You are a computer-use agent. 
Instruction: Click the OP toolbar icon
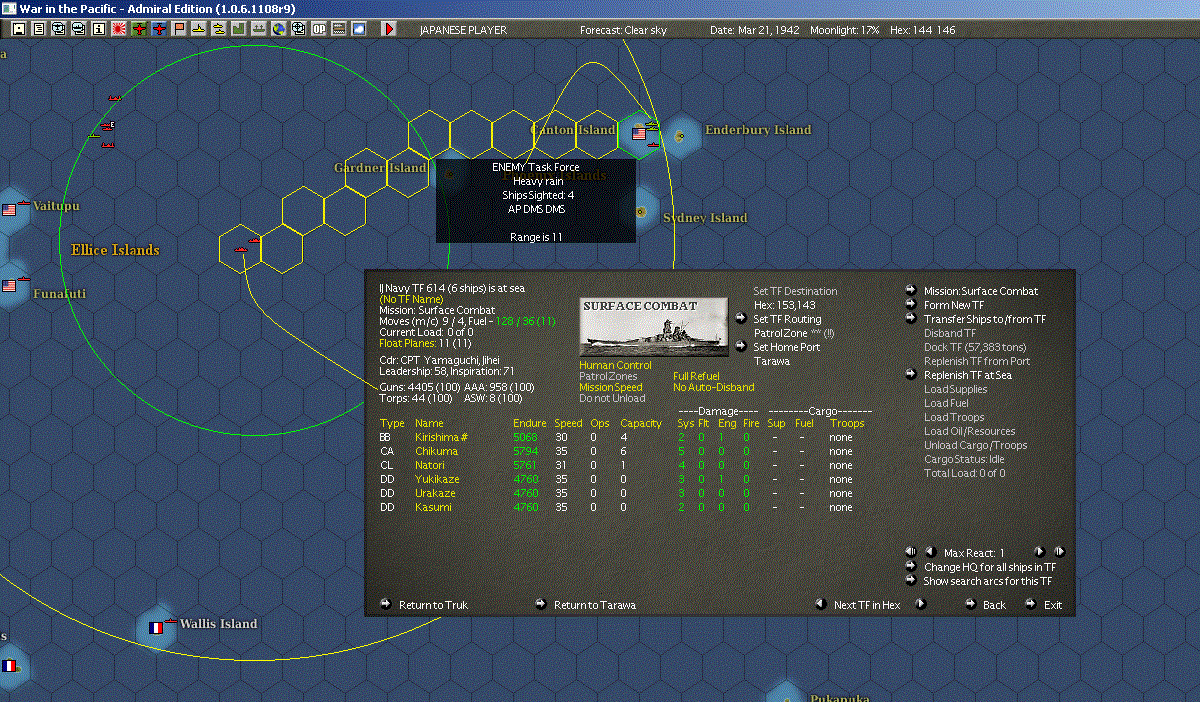click(318, 29)
